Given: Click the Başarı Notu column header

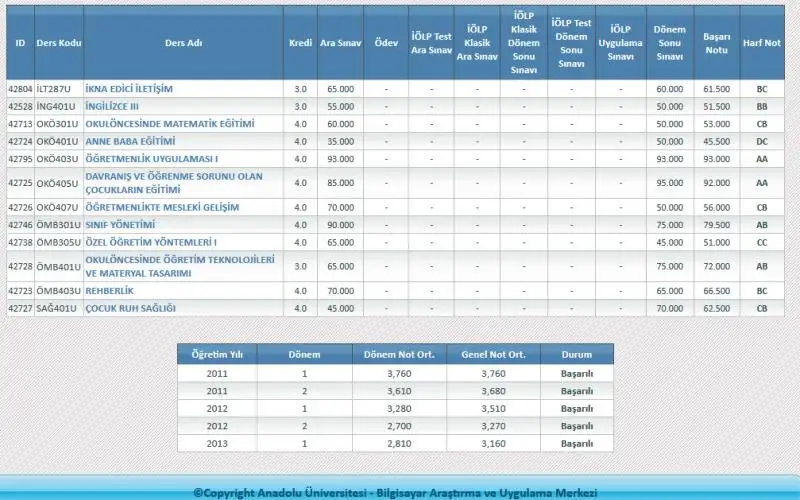Looking at the screenshot, I should click(716, 44).
